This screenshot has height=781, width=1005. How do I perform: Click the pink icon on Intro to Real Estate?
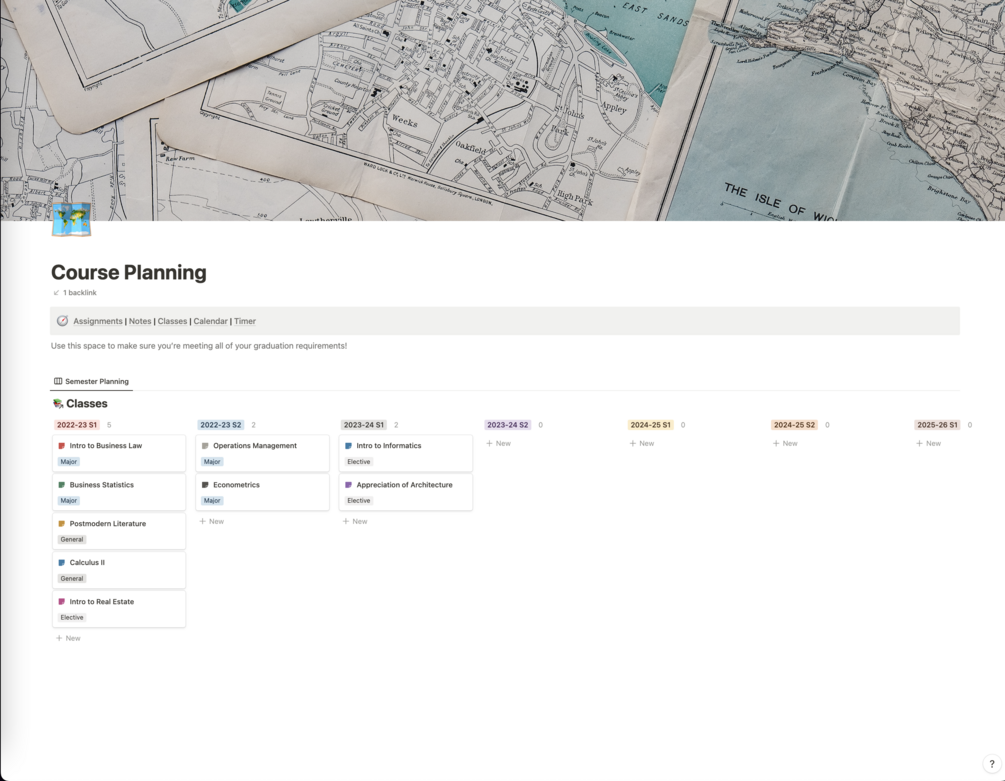(x=62, y=602)
